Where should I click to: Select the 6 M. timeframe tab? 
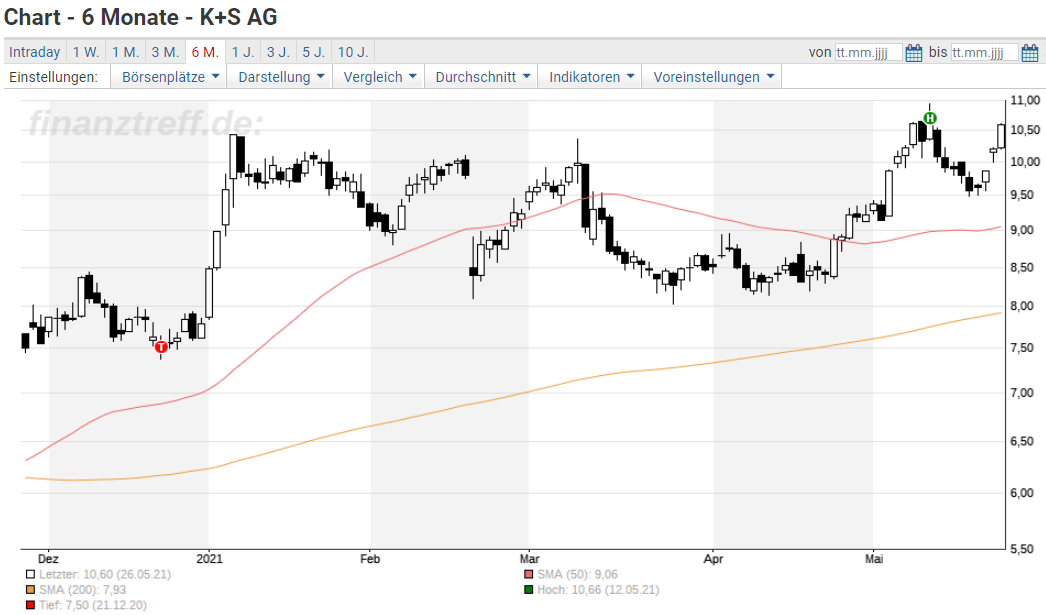pos(205,52)
